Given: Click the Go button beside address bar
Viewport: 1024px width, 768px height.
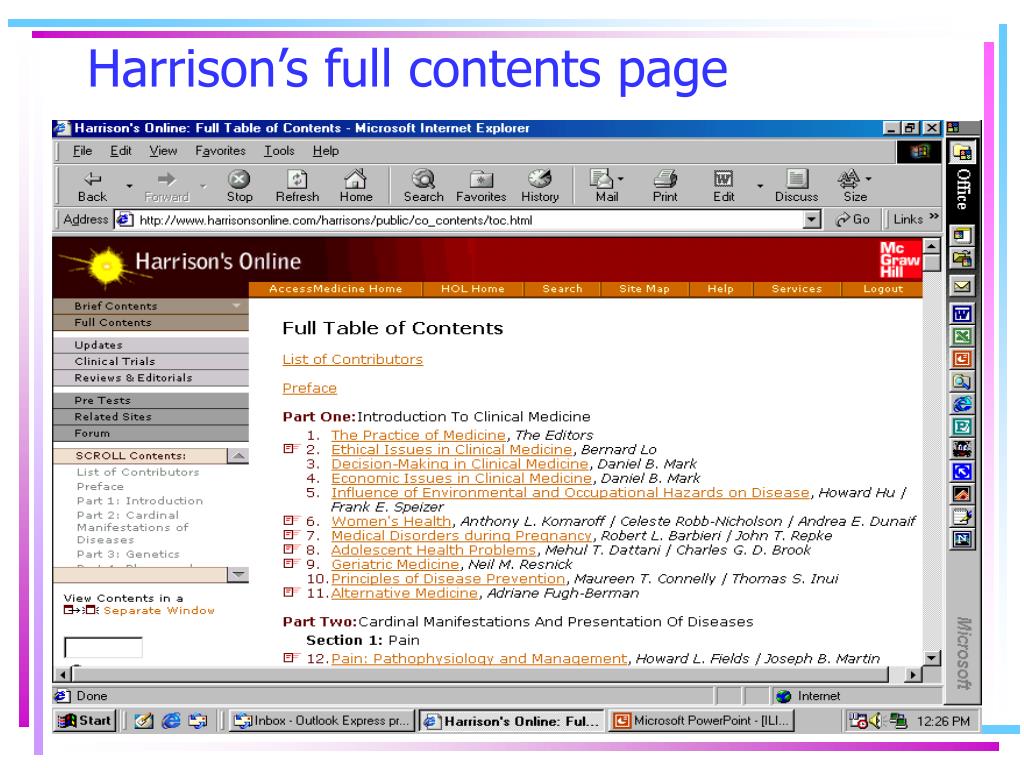Looking at the screenshot, I should pyautogui.click(x=853, y=219).
